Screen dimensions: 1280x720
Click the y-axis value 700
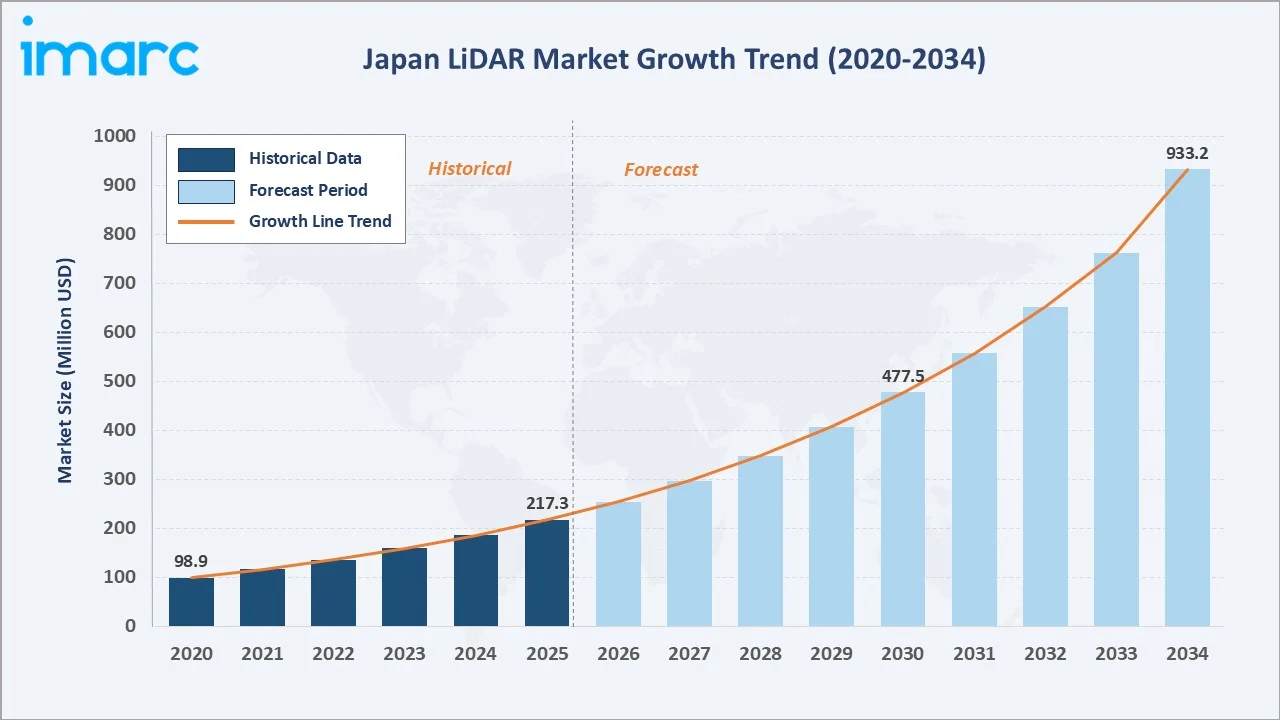pyautogui.click(x=120, y=283)
